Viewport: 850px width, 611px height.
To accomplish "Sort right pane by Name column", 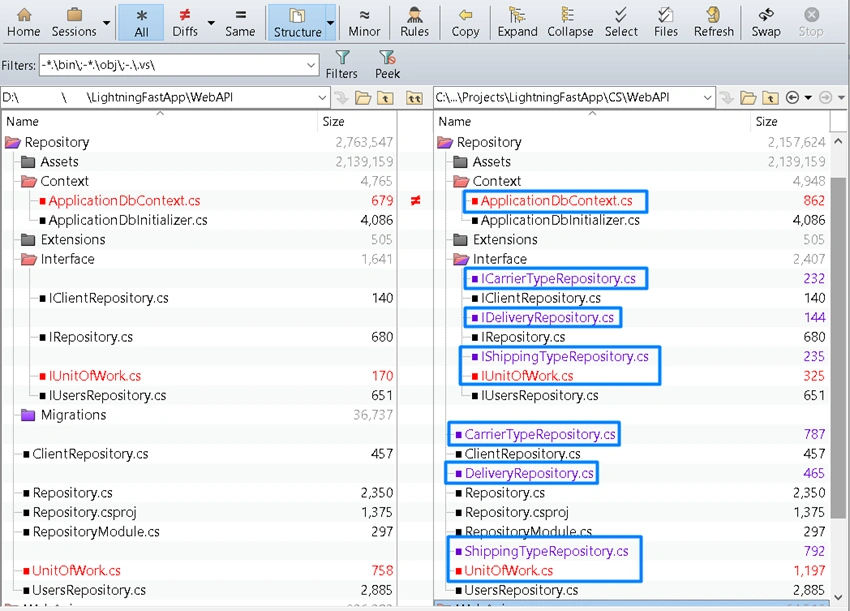I will pos(591,121).
